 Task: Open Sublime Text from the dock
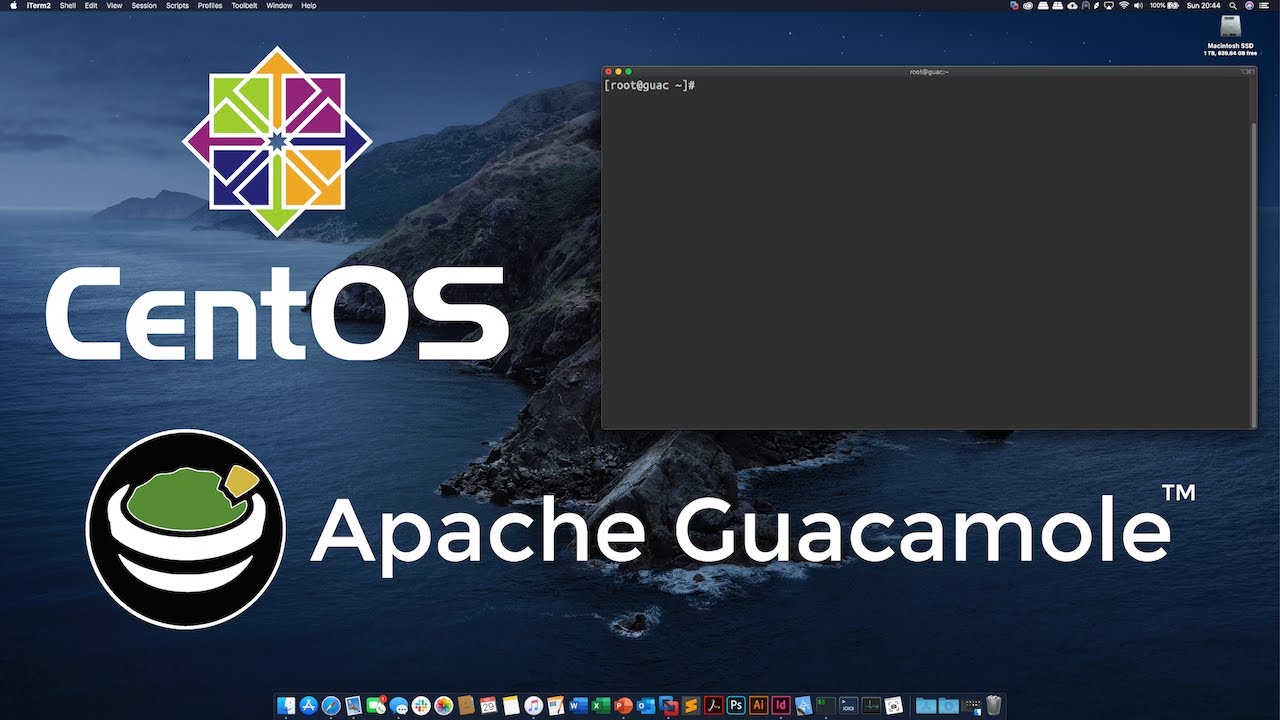point(691,705)
